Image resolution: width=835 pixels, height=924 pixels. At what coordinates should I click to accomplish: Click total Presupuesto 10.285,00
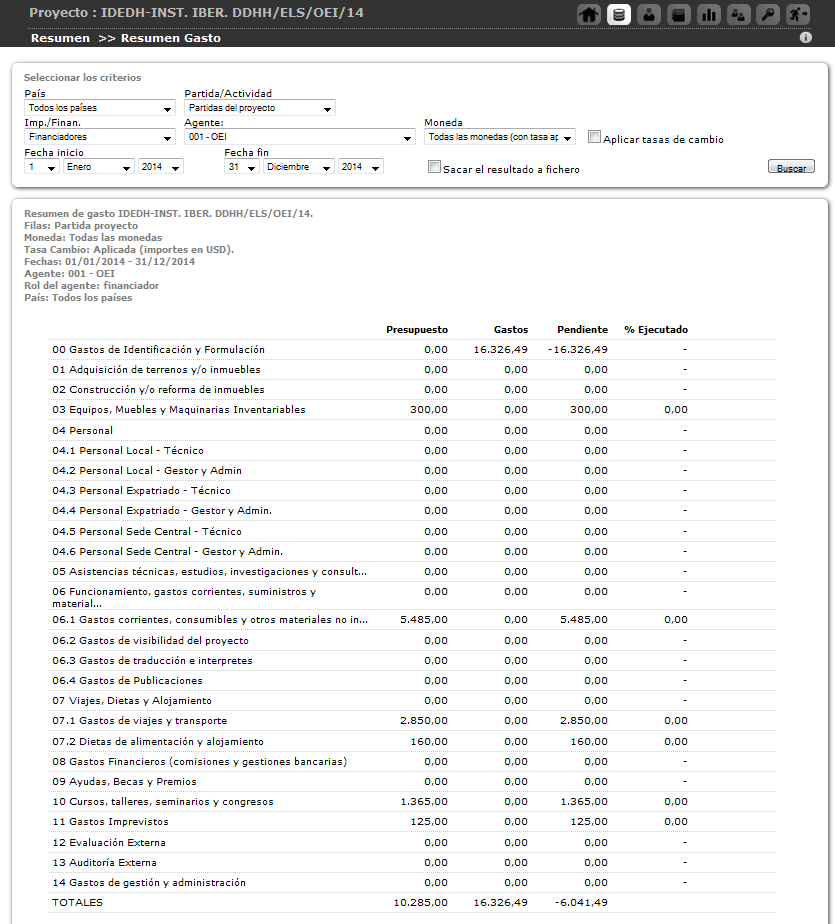[421, 903]
